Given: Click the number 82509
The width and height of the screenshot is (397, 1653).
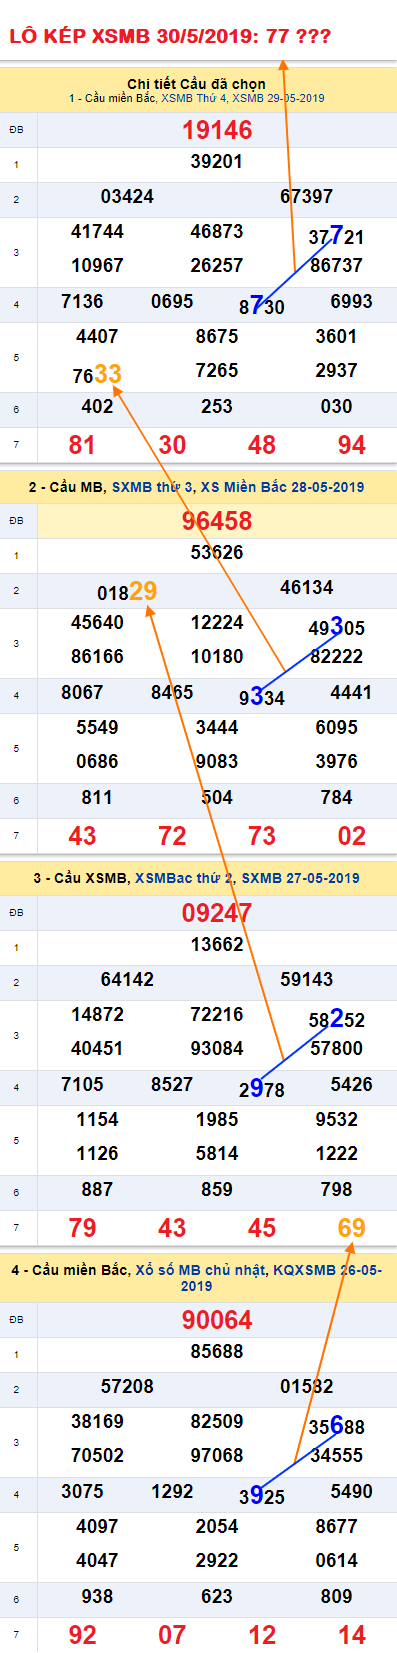Looking at the screenshot, I should (x=217, y=1421).
